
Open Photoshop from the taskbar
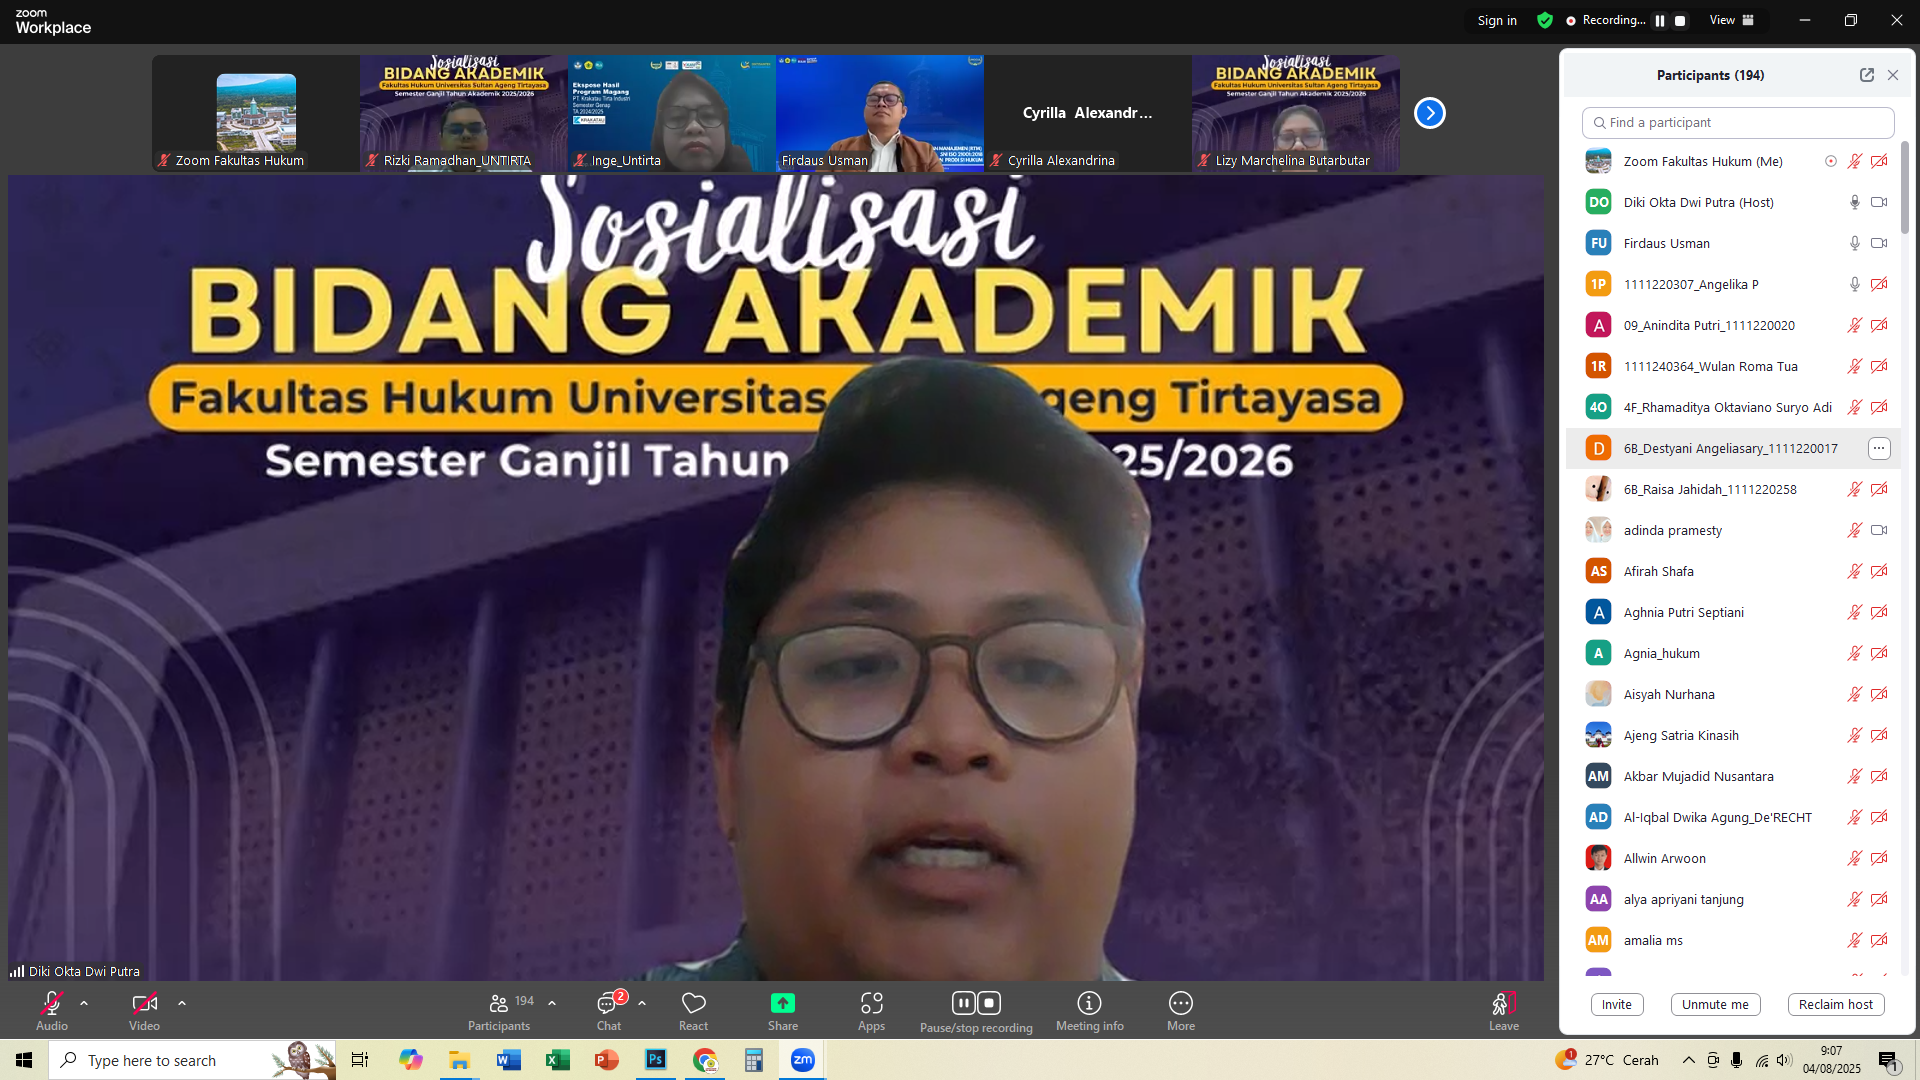tap(656, 1060)
